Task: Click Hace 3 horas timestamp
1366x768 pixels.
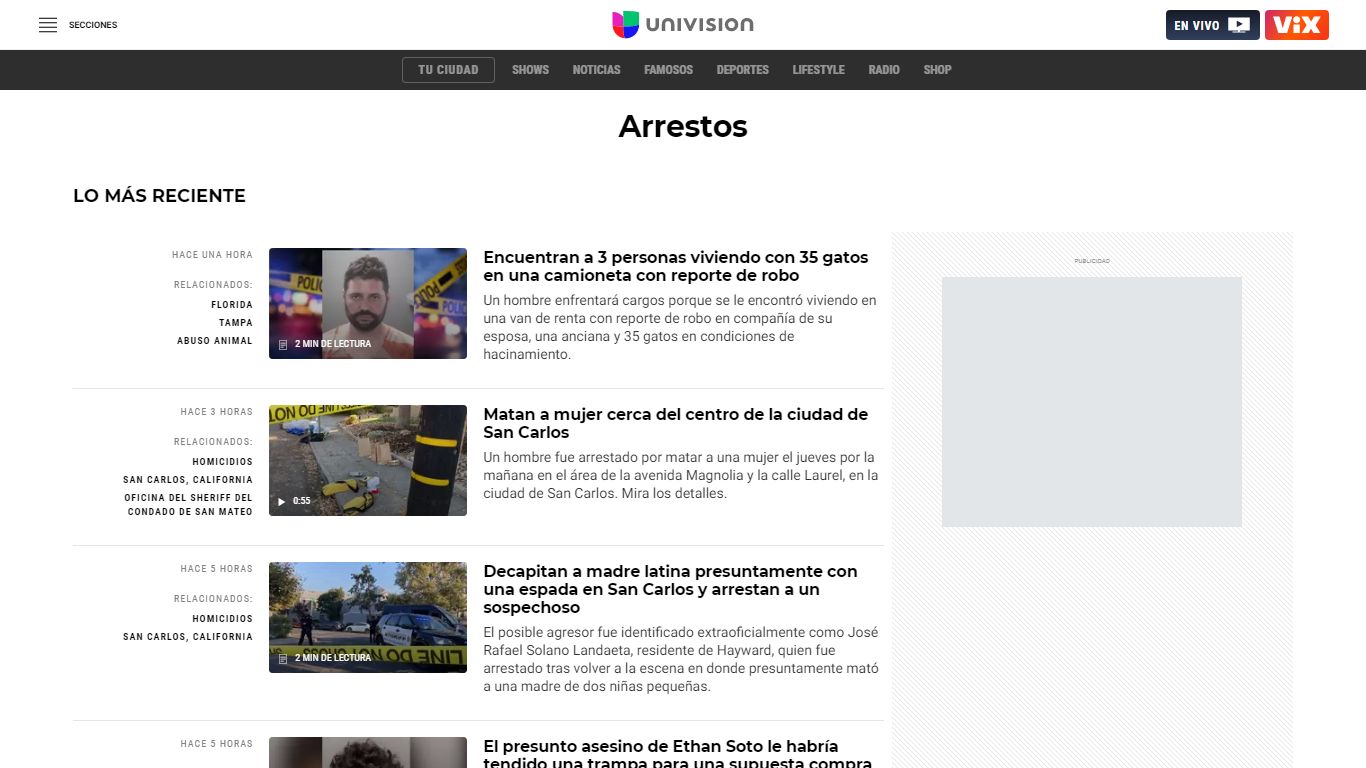Action: 217,412
